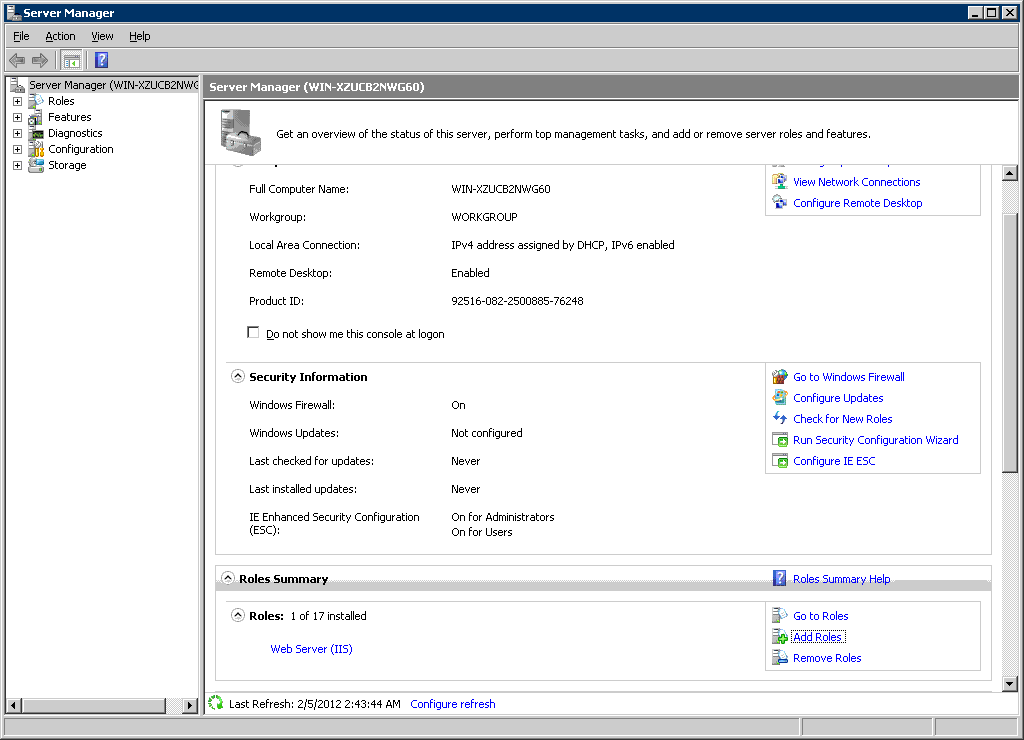The height and width of the screenshot is (740, 1024).
Task: Click the Go to Roles link
Action: coord(820,616)
